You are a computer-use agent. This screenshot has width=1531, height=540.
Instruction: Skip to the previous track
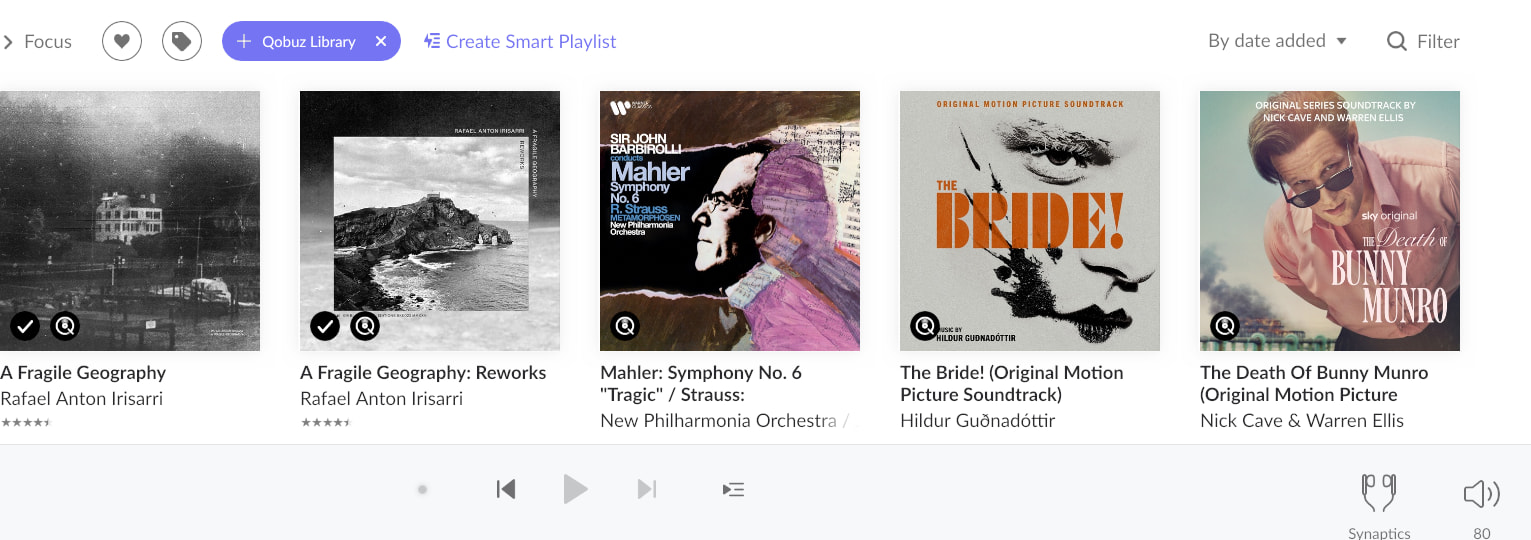[506, 489]
